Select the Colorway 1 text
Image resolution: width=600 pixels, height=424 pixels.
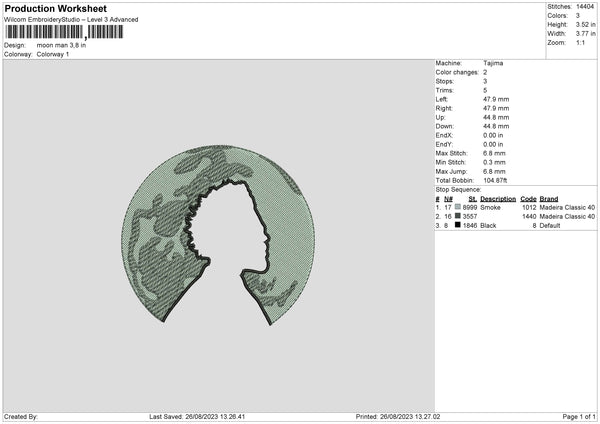click(51, 54)
